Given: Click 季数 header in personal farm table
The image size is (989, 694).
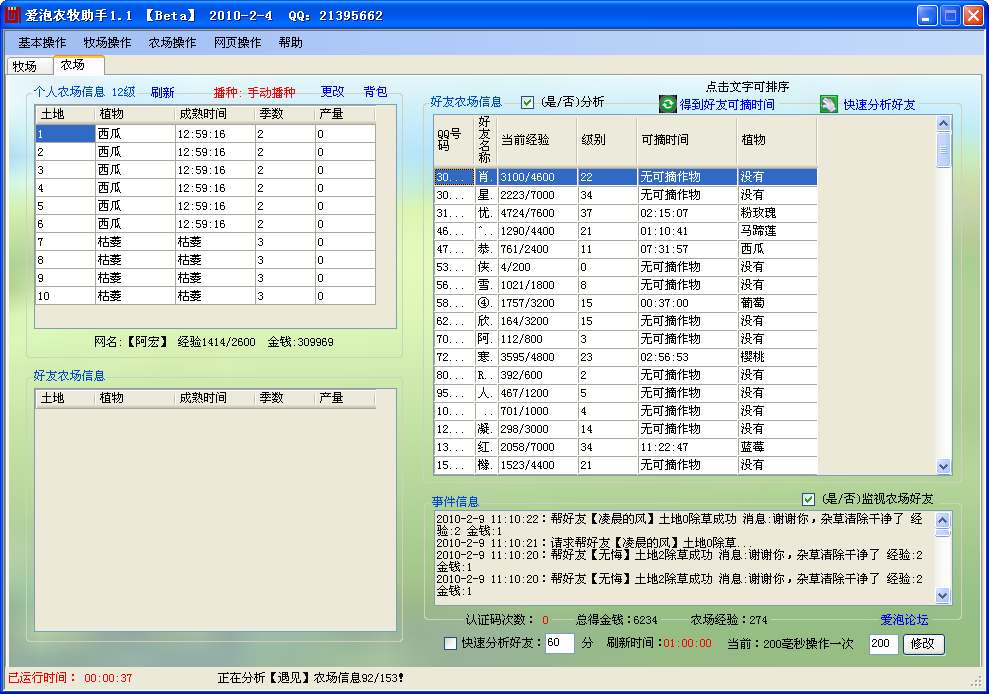Looking at the screenshot, I should [284, 114].
